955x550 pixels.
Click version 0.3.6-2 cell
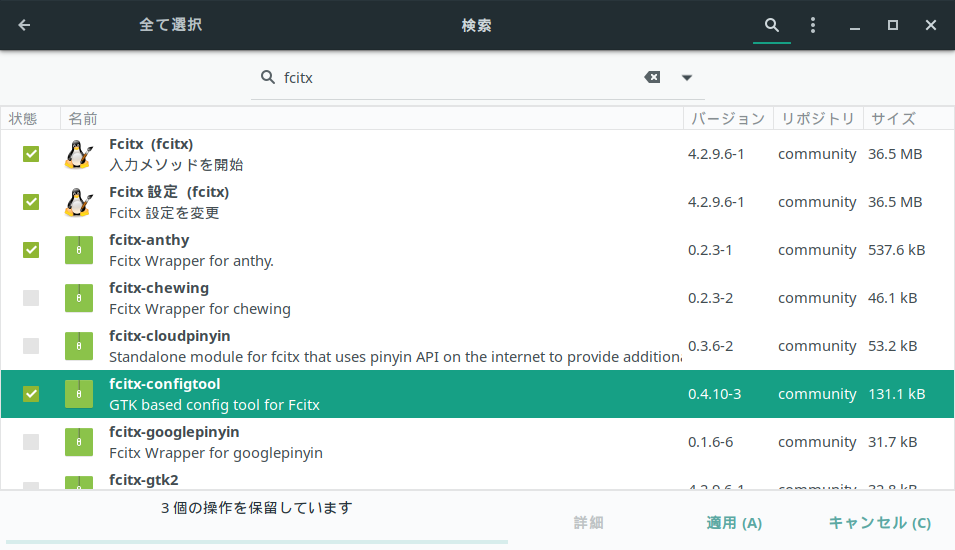point(710,346)
